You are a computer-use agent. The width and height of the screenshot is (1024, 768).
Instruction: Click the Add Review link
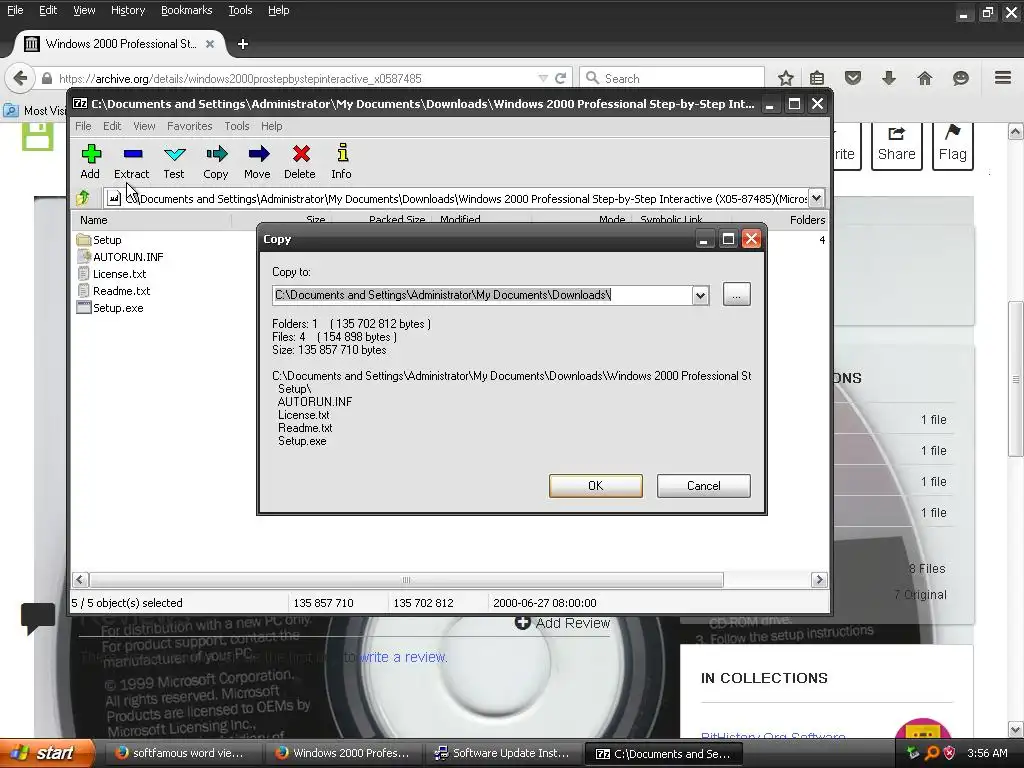coord(563,623)
